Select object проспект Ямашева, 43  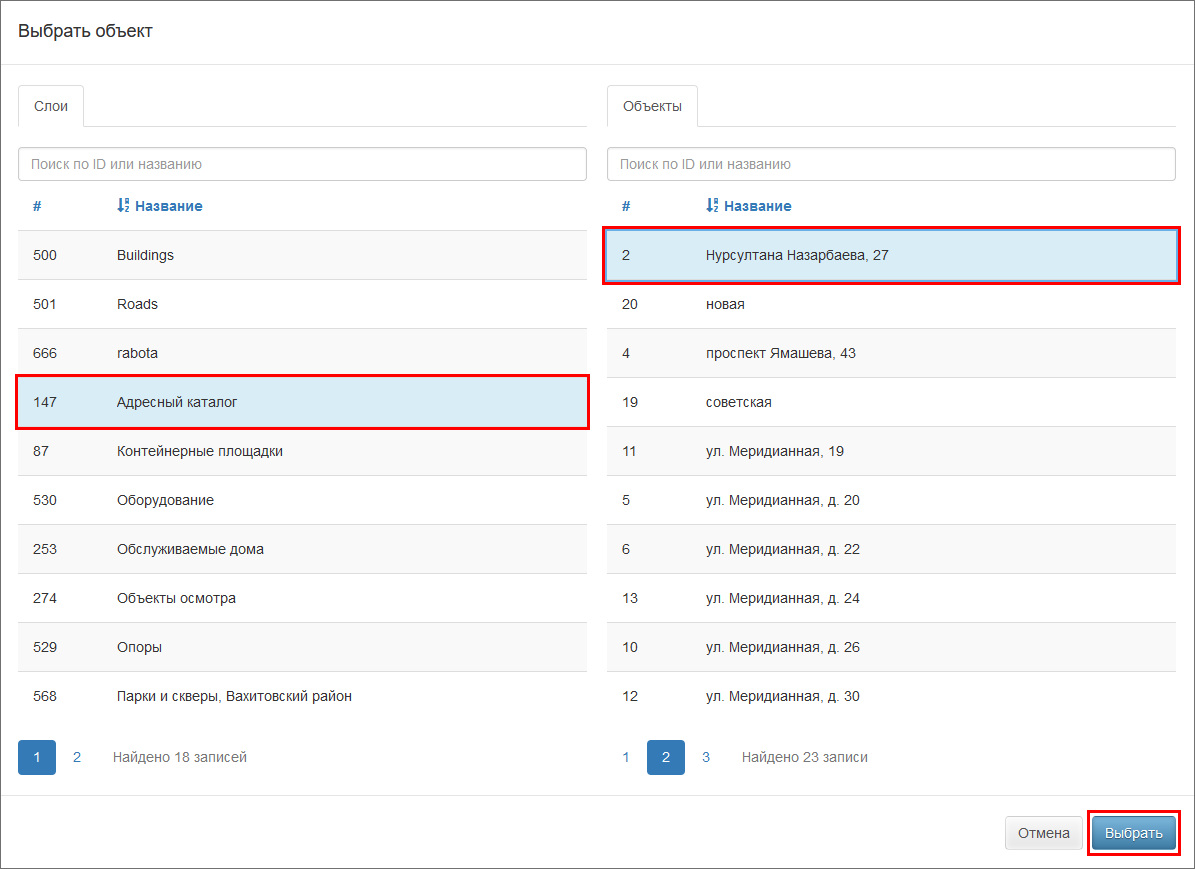(890, 353)
